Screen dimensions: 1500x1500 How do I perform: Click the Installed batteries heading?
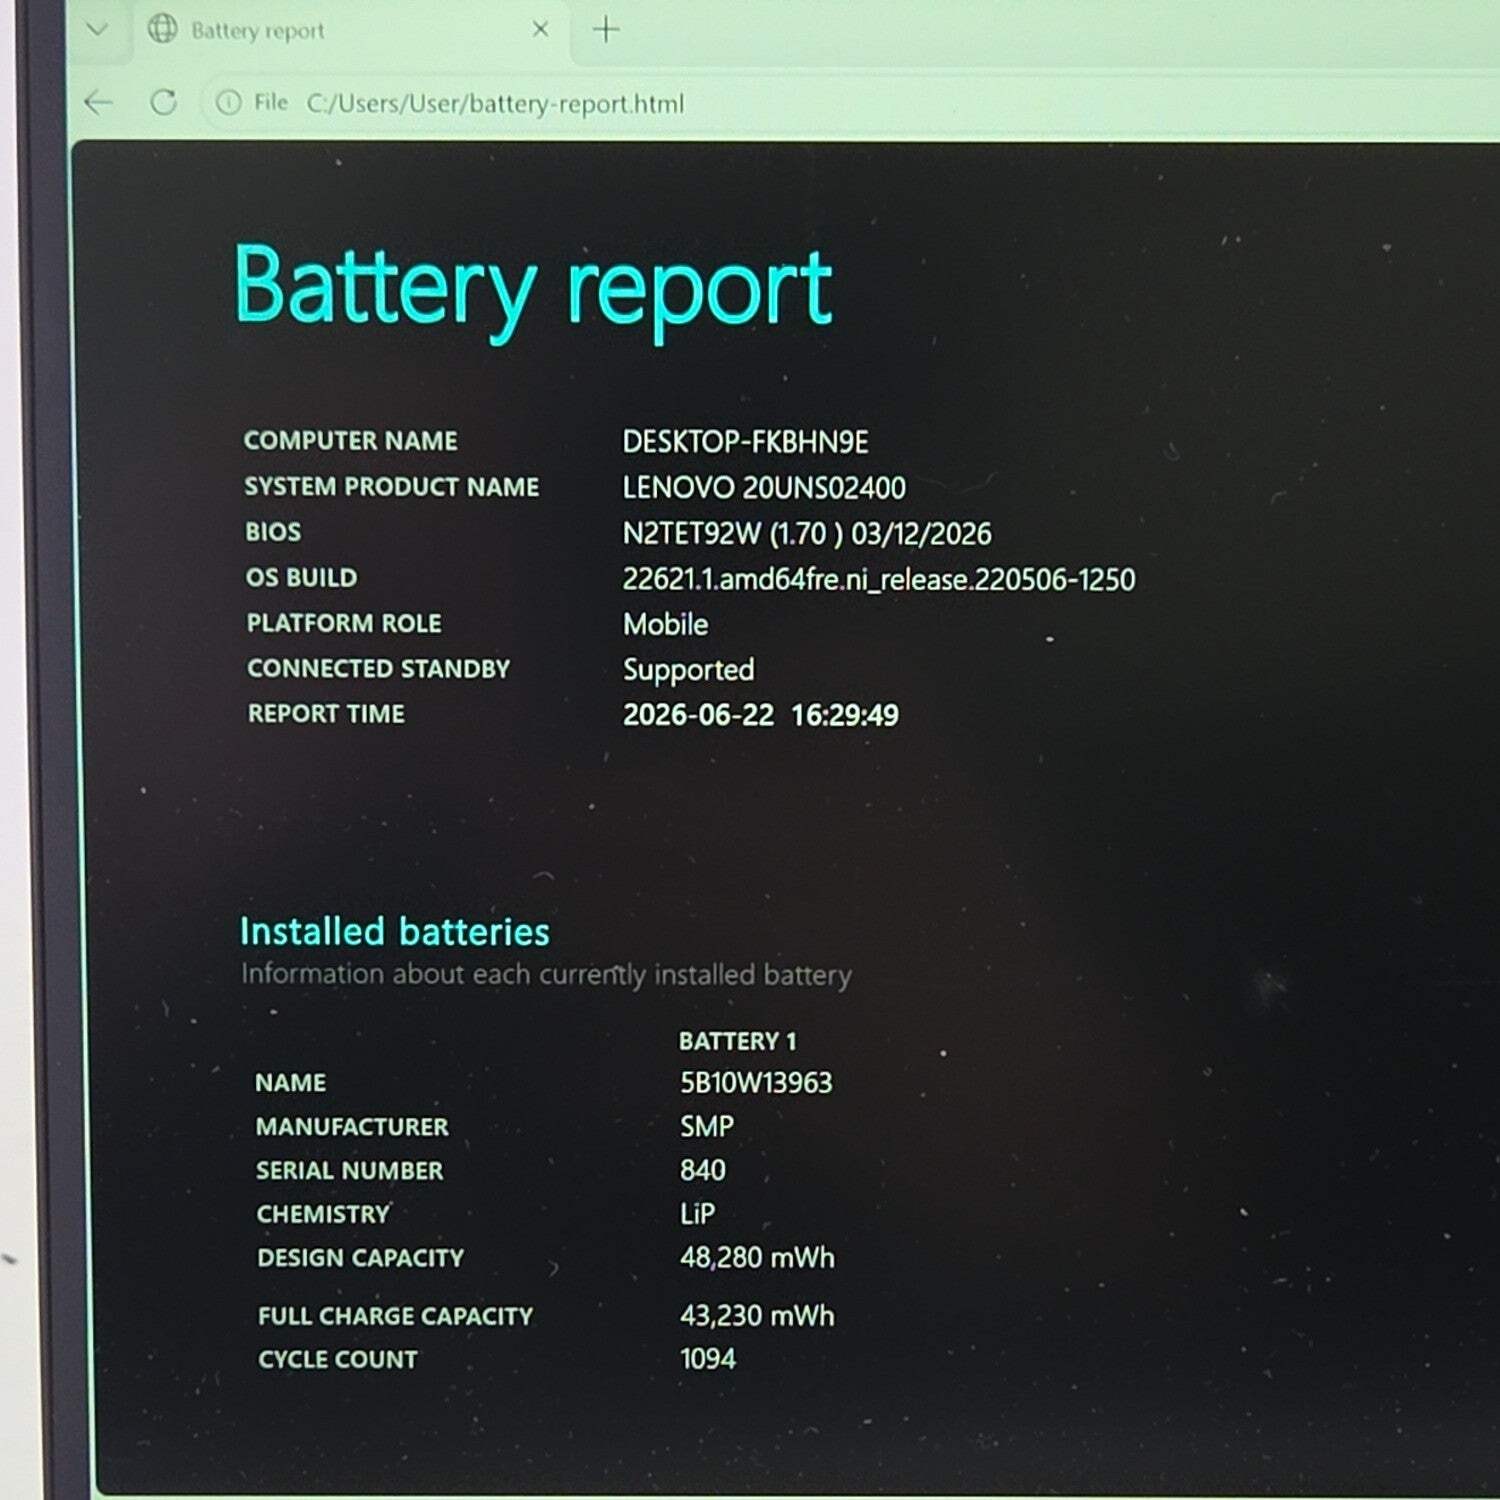[395, 932]
